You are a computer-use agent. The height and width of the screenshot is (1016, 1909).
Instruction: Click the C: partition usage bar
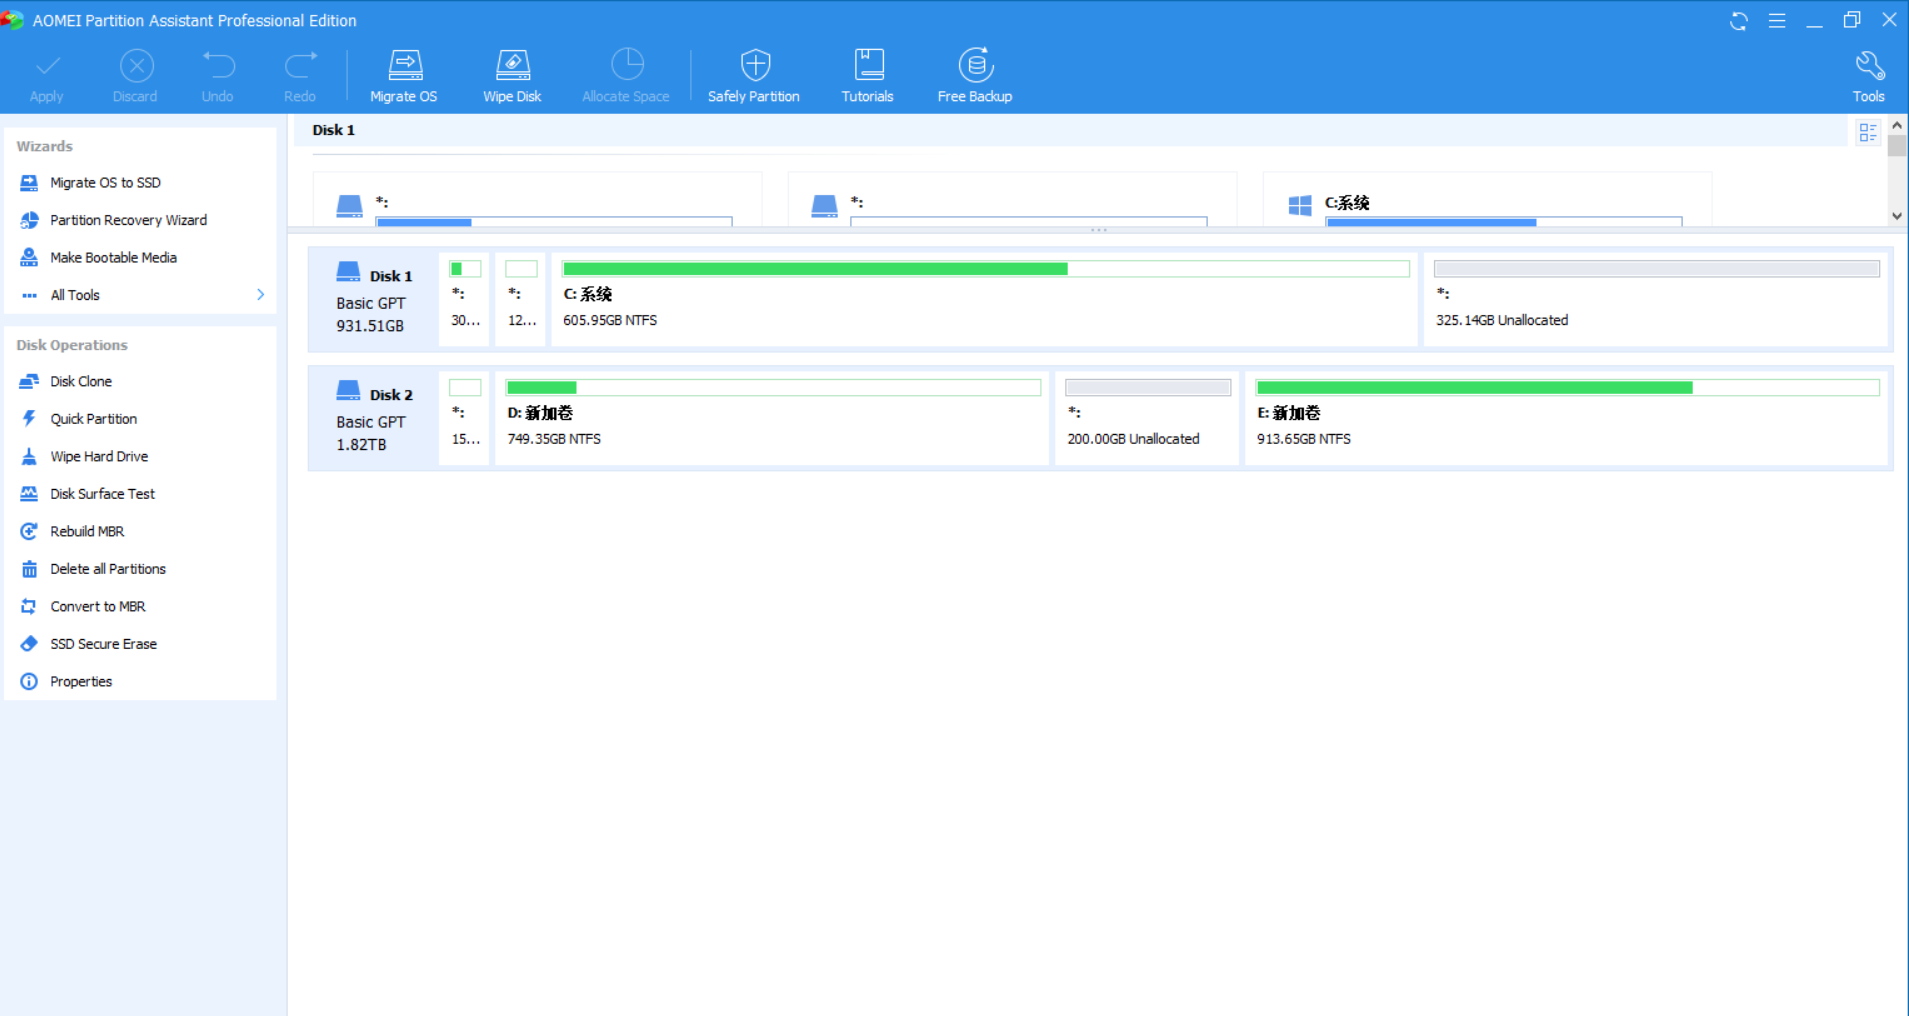point(985,269)
